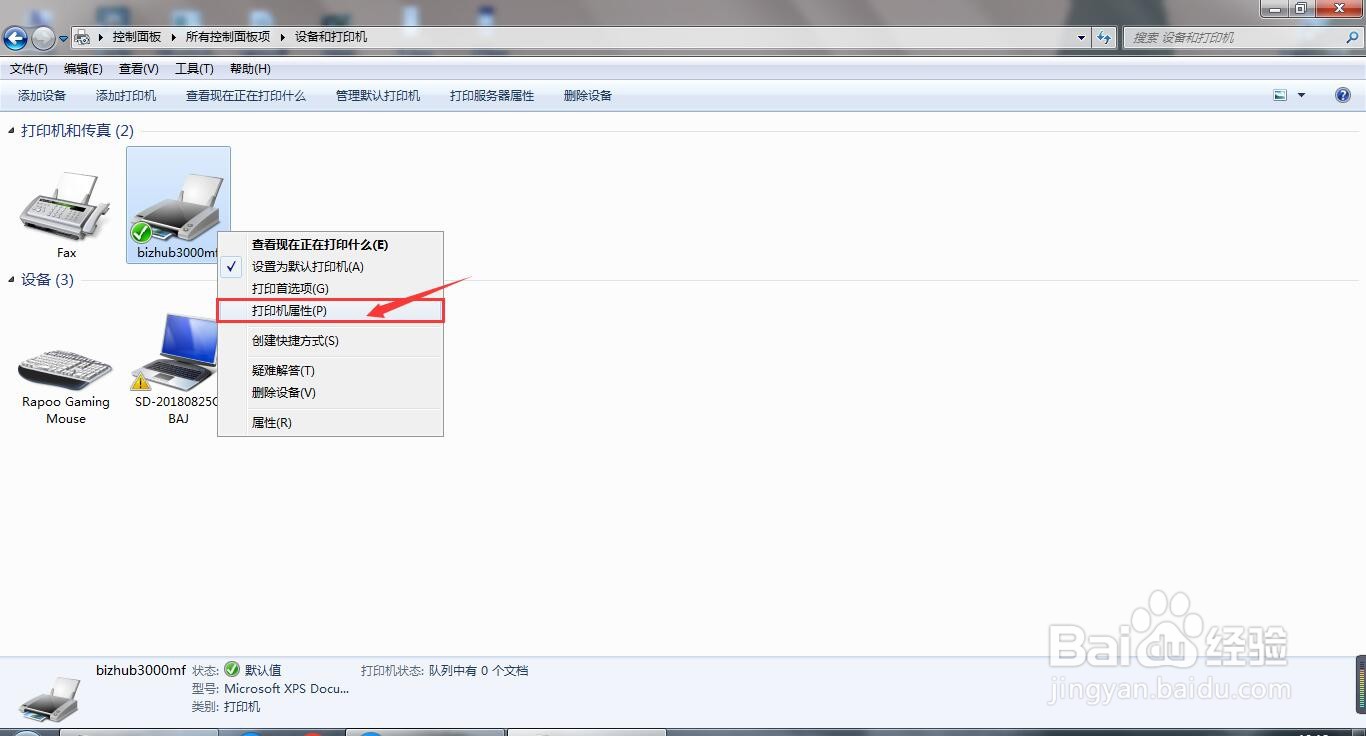Expand the arrow after 控制面板 breadcrumb

coord(174,37)
